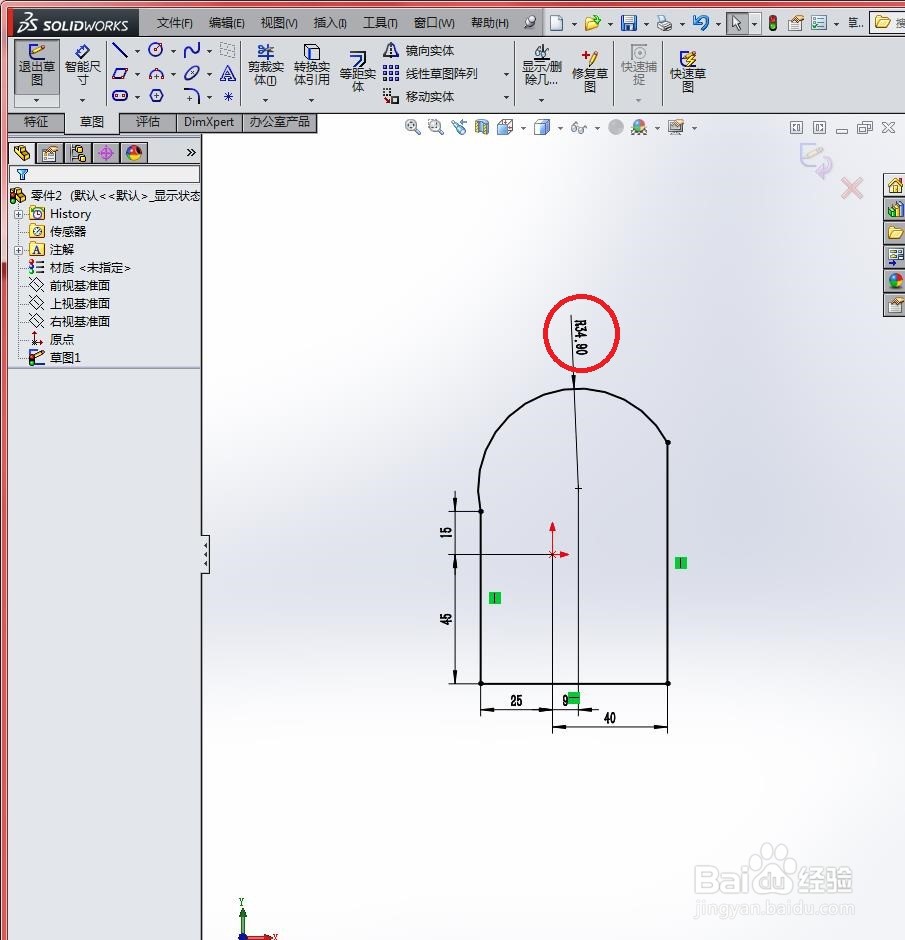
Task: Click Move Entities (移动实体)
Action: pos(418,96)
